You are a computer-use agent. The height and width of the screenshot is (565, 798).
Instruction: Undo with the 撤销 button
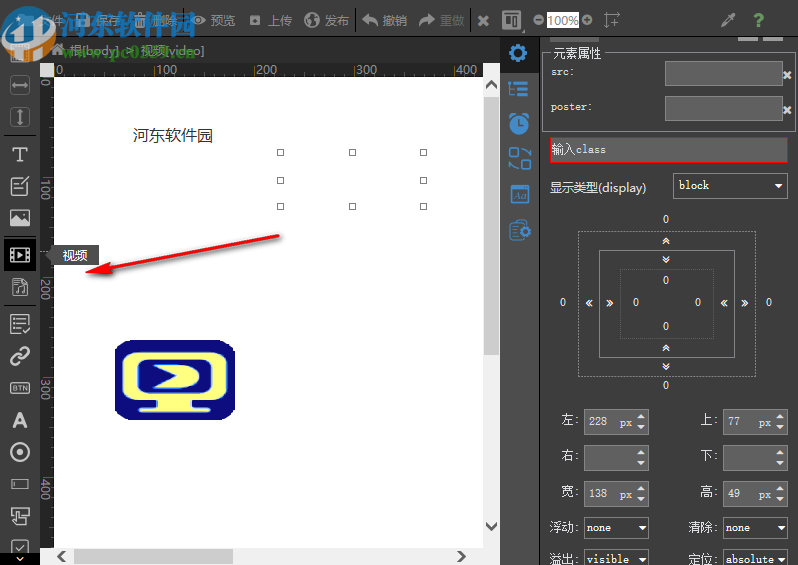(385, 20)
